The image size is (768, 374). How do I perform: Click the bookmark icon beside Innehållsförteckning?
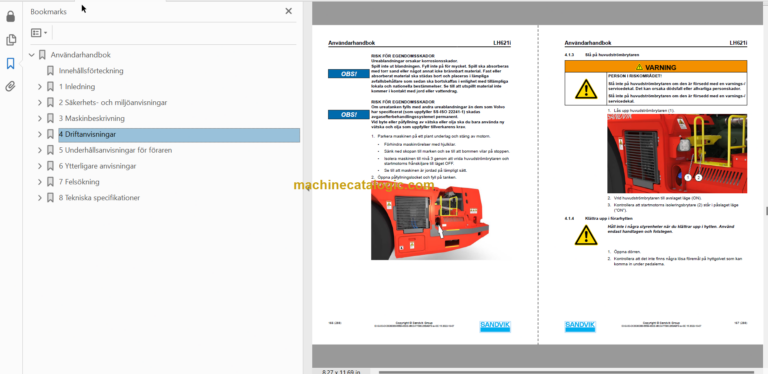50,71
